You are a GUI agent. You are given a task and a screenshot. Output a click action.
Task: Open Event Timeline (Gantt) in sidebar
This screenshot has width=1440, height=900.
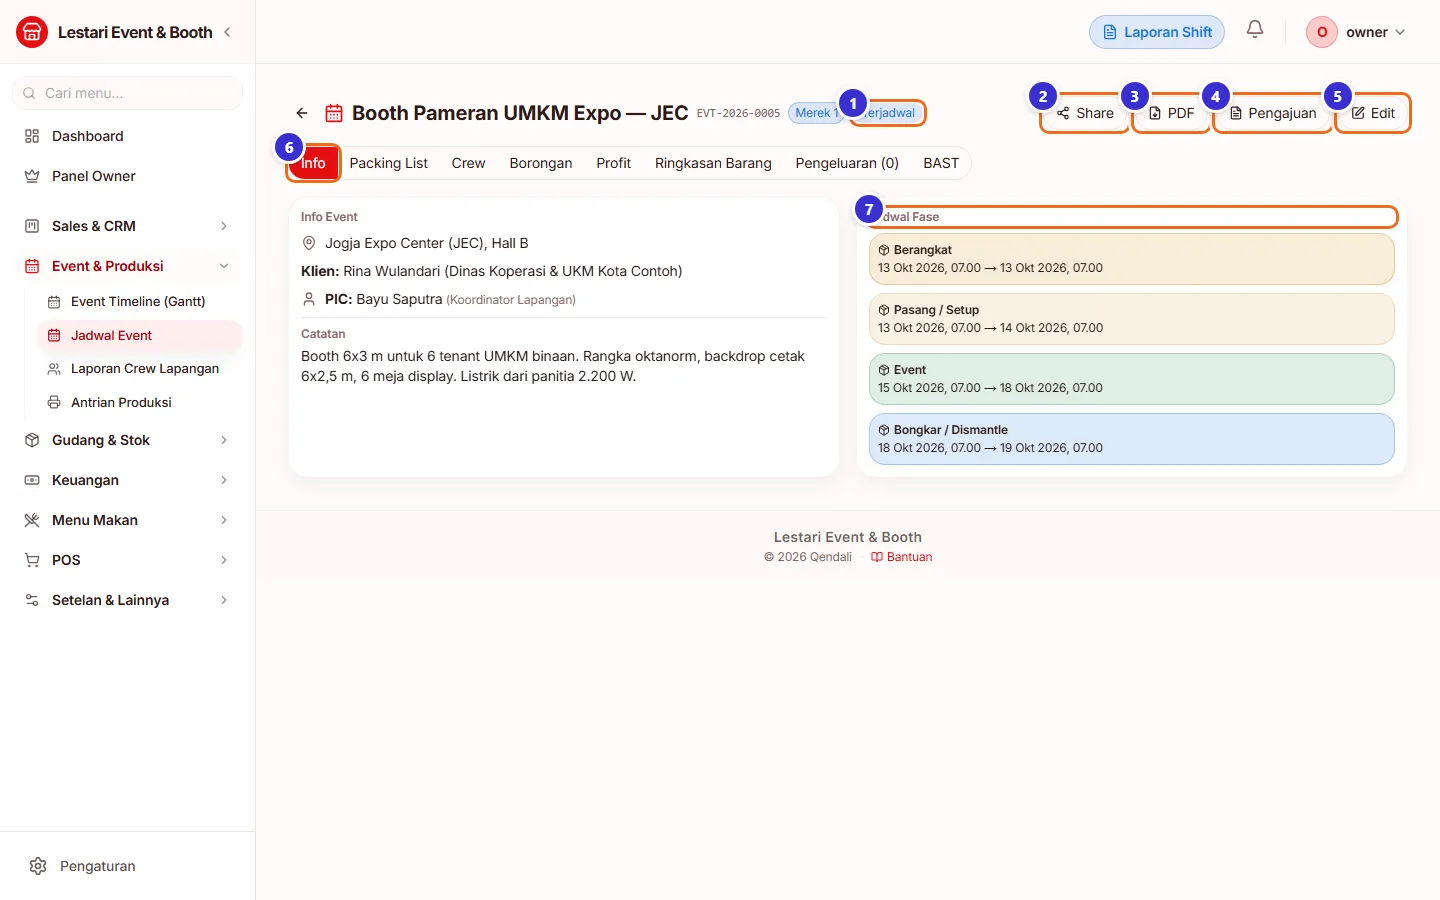139,301
